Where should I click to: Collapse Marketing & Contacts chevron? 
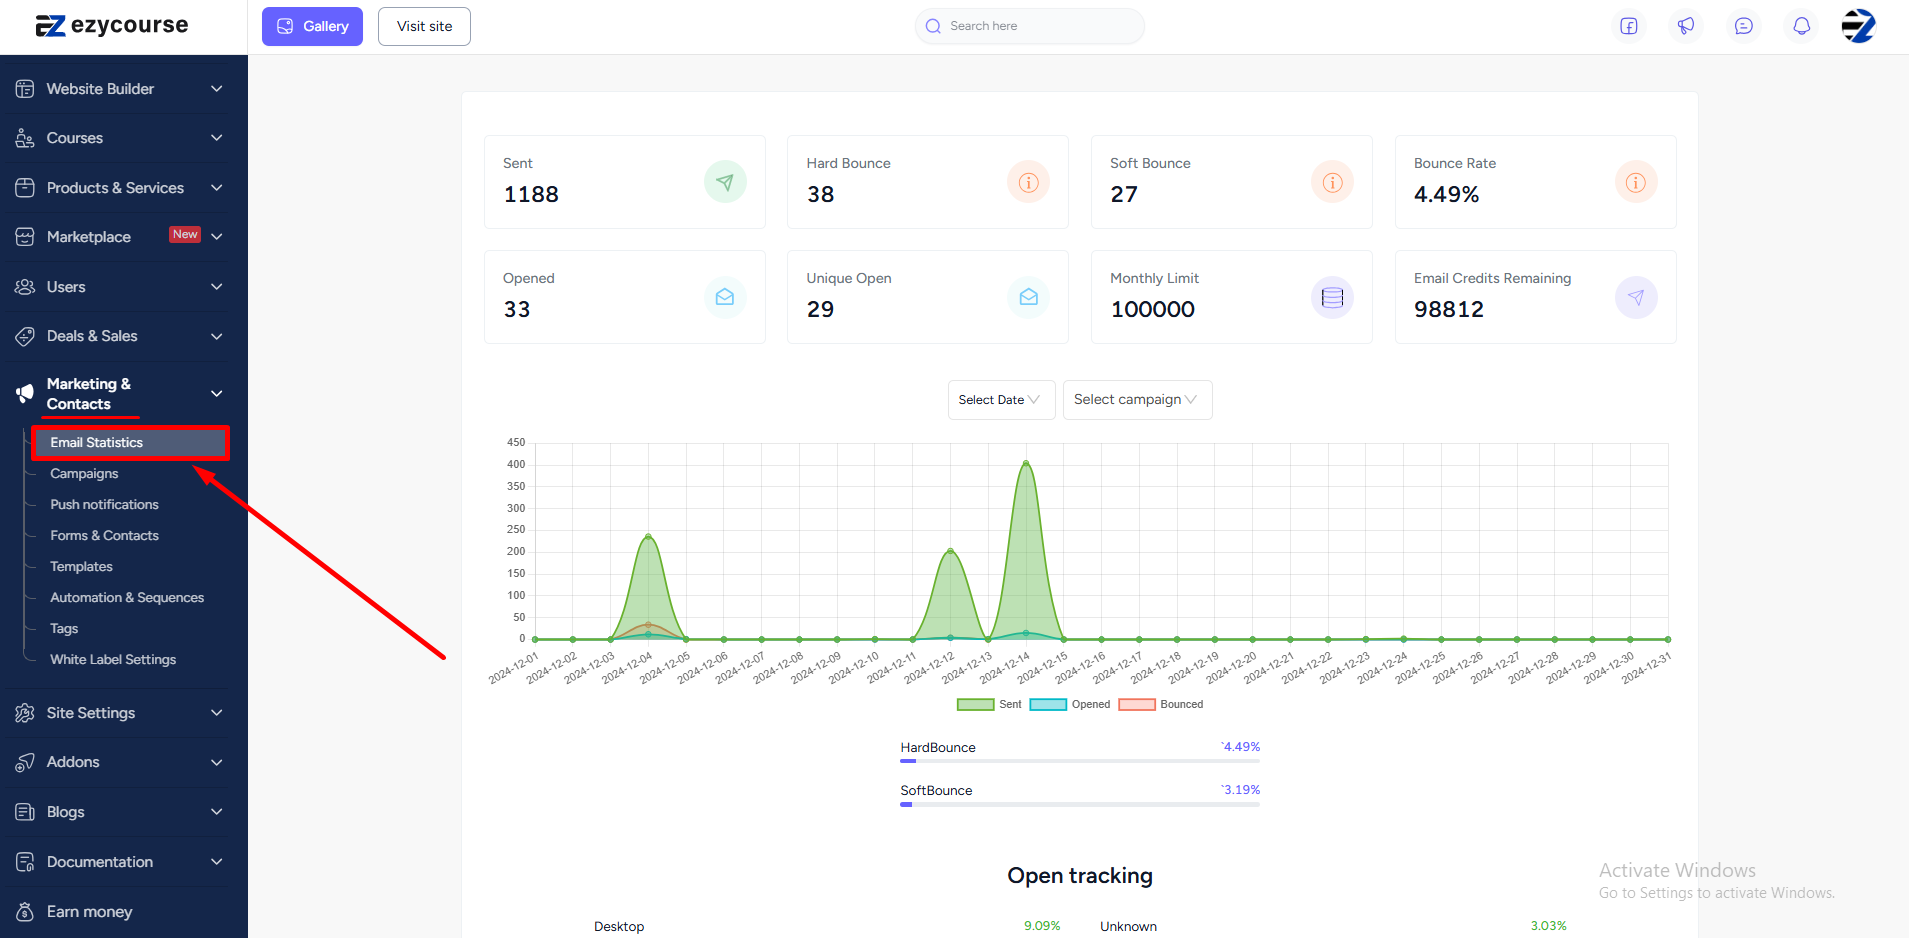click(x=217, y=394)
